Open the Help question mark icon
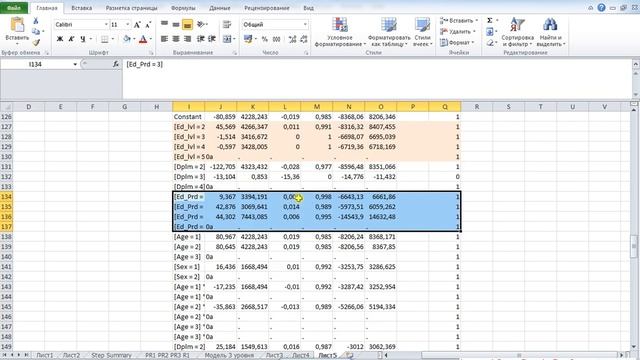The width and height of the screenshot is (640, 360). coord(601,8)
